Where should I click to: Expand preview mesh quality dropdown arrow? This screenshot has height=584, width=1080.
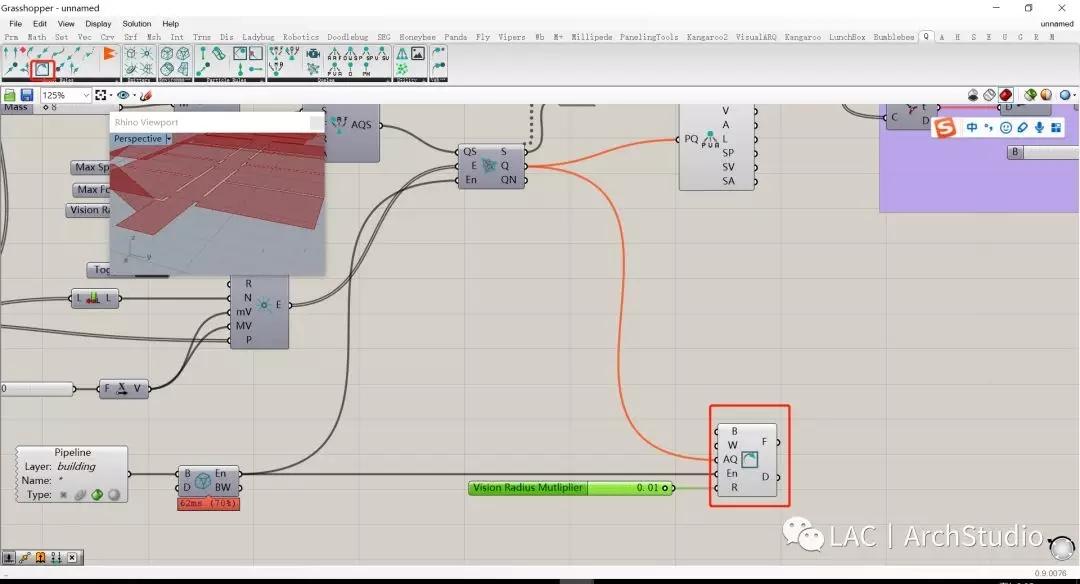coord(1074,95)
